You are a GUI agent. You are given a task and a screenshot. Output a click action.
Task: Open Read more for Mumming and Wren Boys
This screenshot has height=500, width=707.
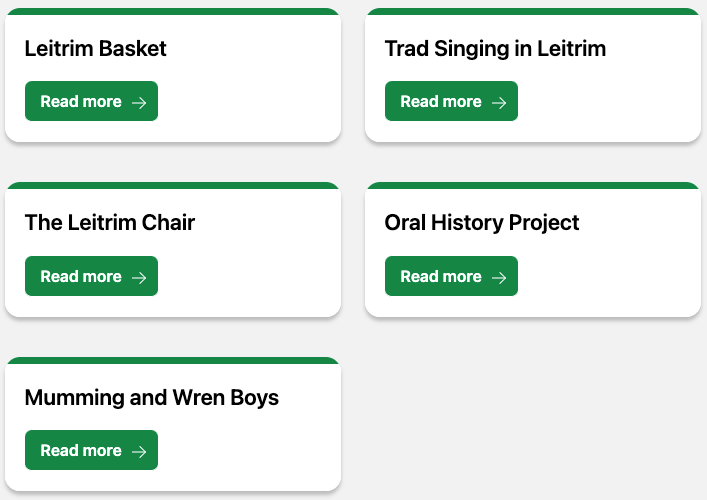pyautogui.click(x=92, y=450)
